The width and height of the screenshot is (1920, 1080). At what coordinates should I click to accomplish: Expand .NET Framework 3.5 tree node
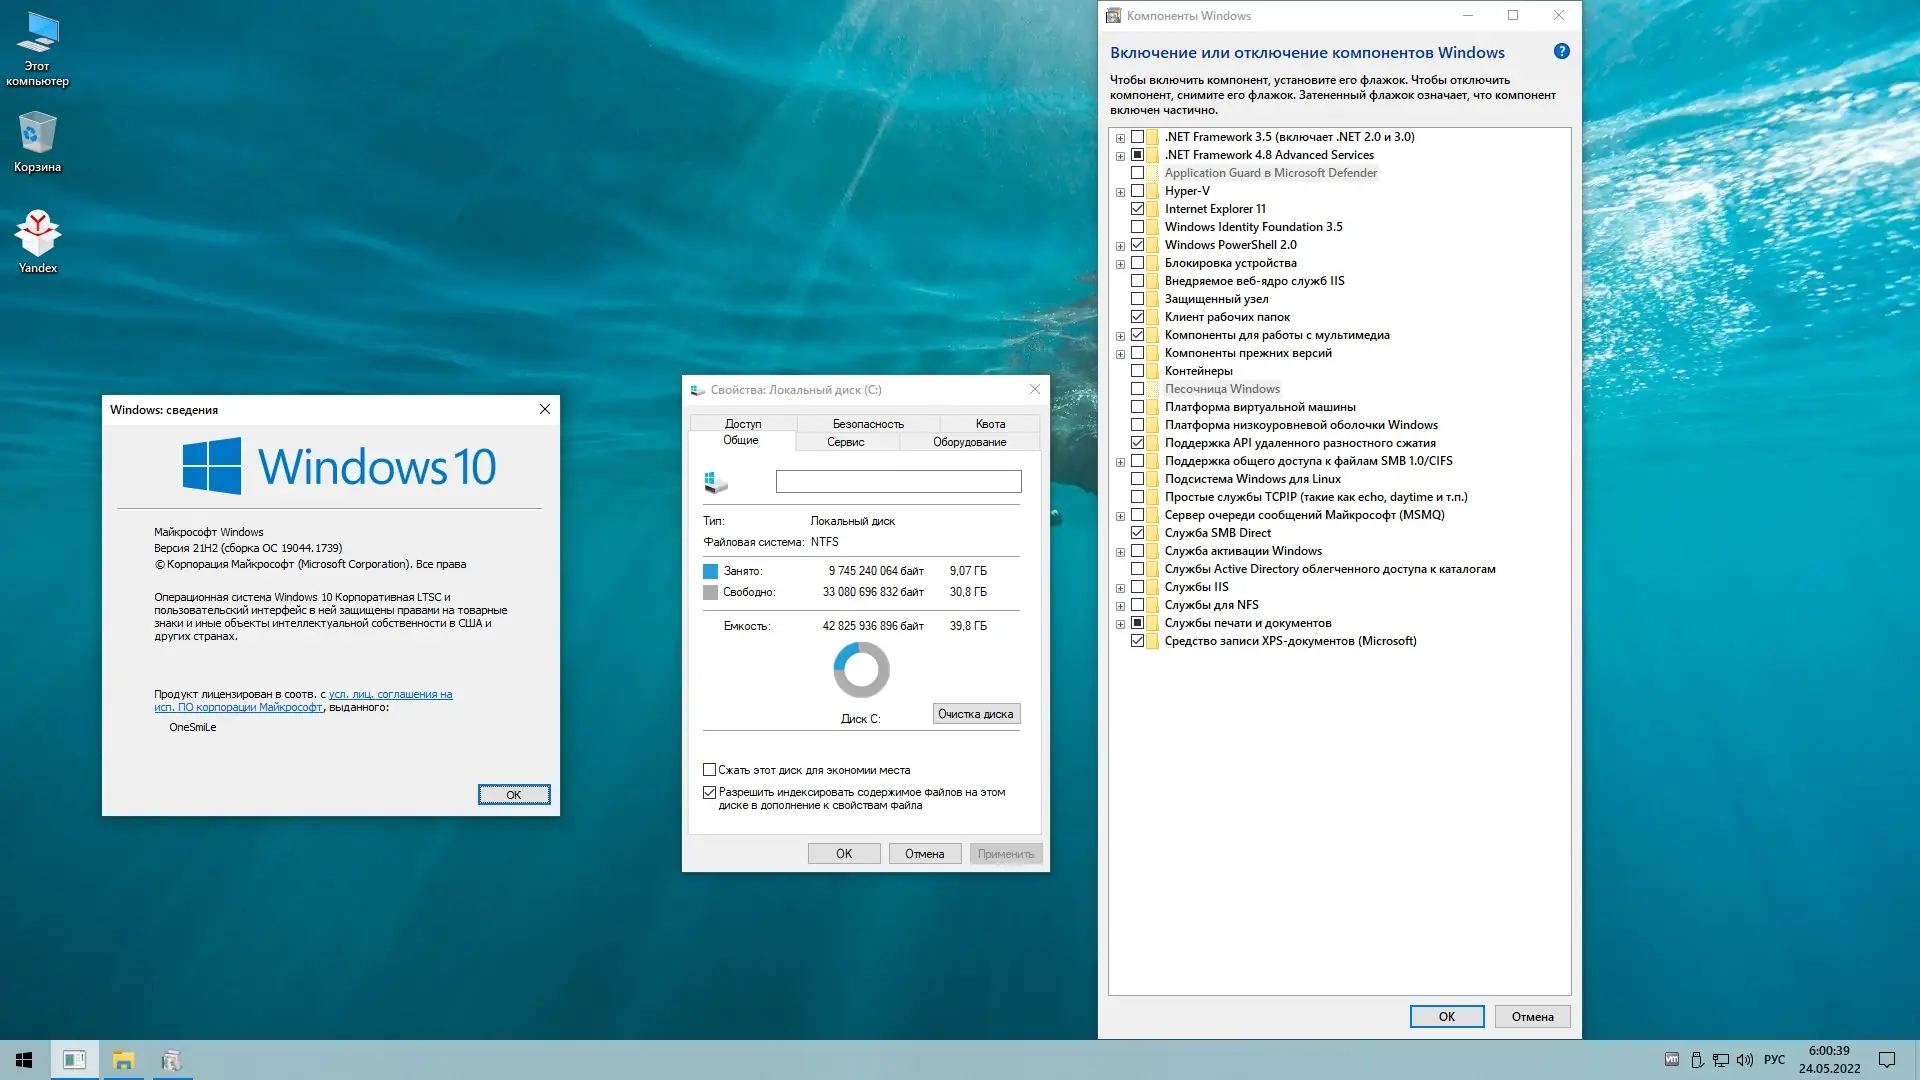tap(1120, 138)
